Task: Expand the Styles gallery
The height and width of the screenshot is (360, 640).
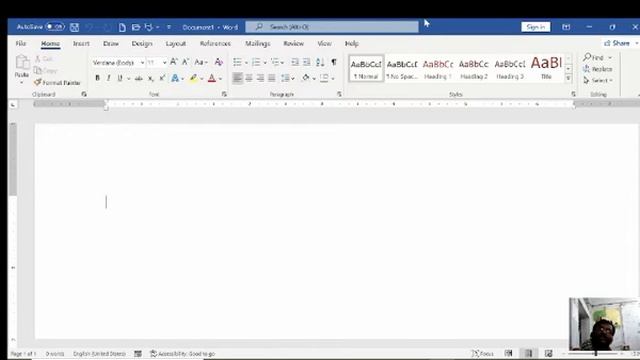Action: click(x=568, y=78)
